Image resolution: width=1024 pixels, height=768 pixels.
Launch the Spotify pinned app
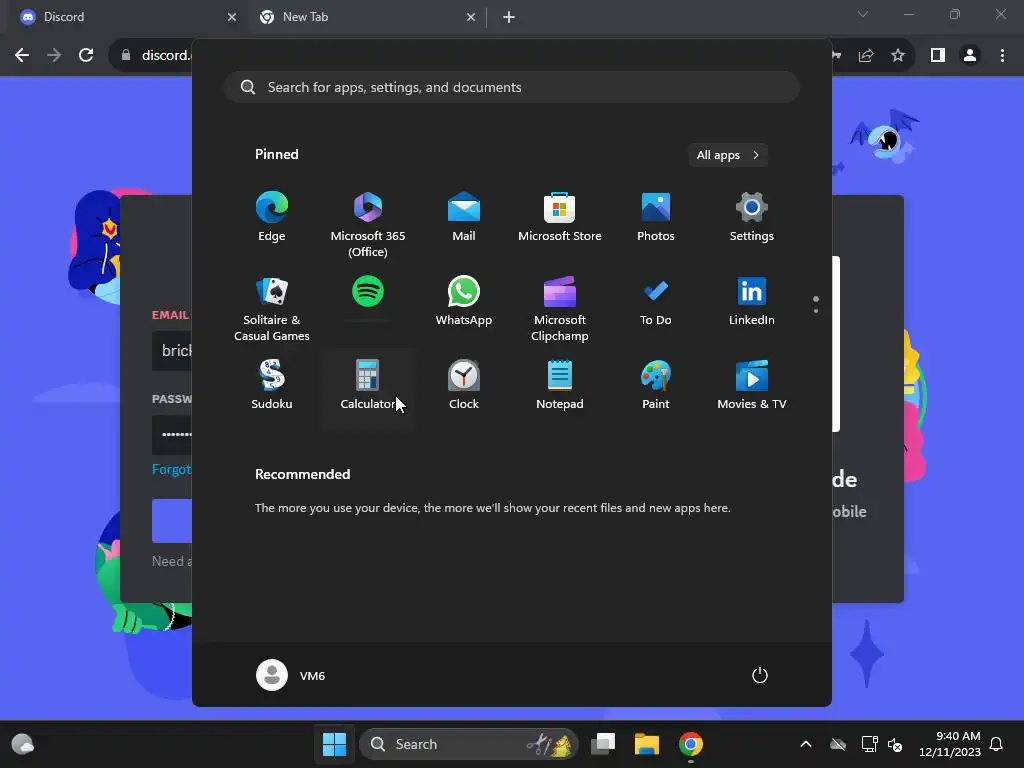[x=368, y=291]
